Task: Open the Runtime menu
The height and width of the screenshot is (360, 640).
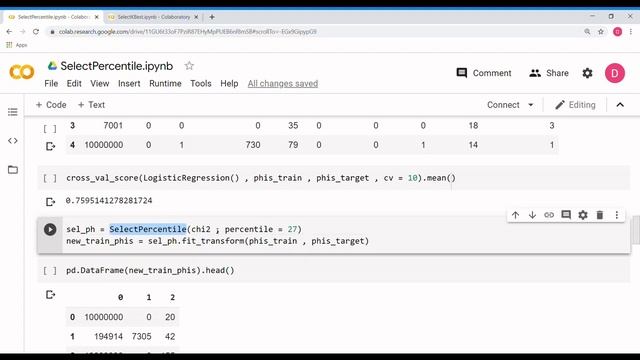Action: point(165,83)
